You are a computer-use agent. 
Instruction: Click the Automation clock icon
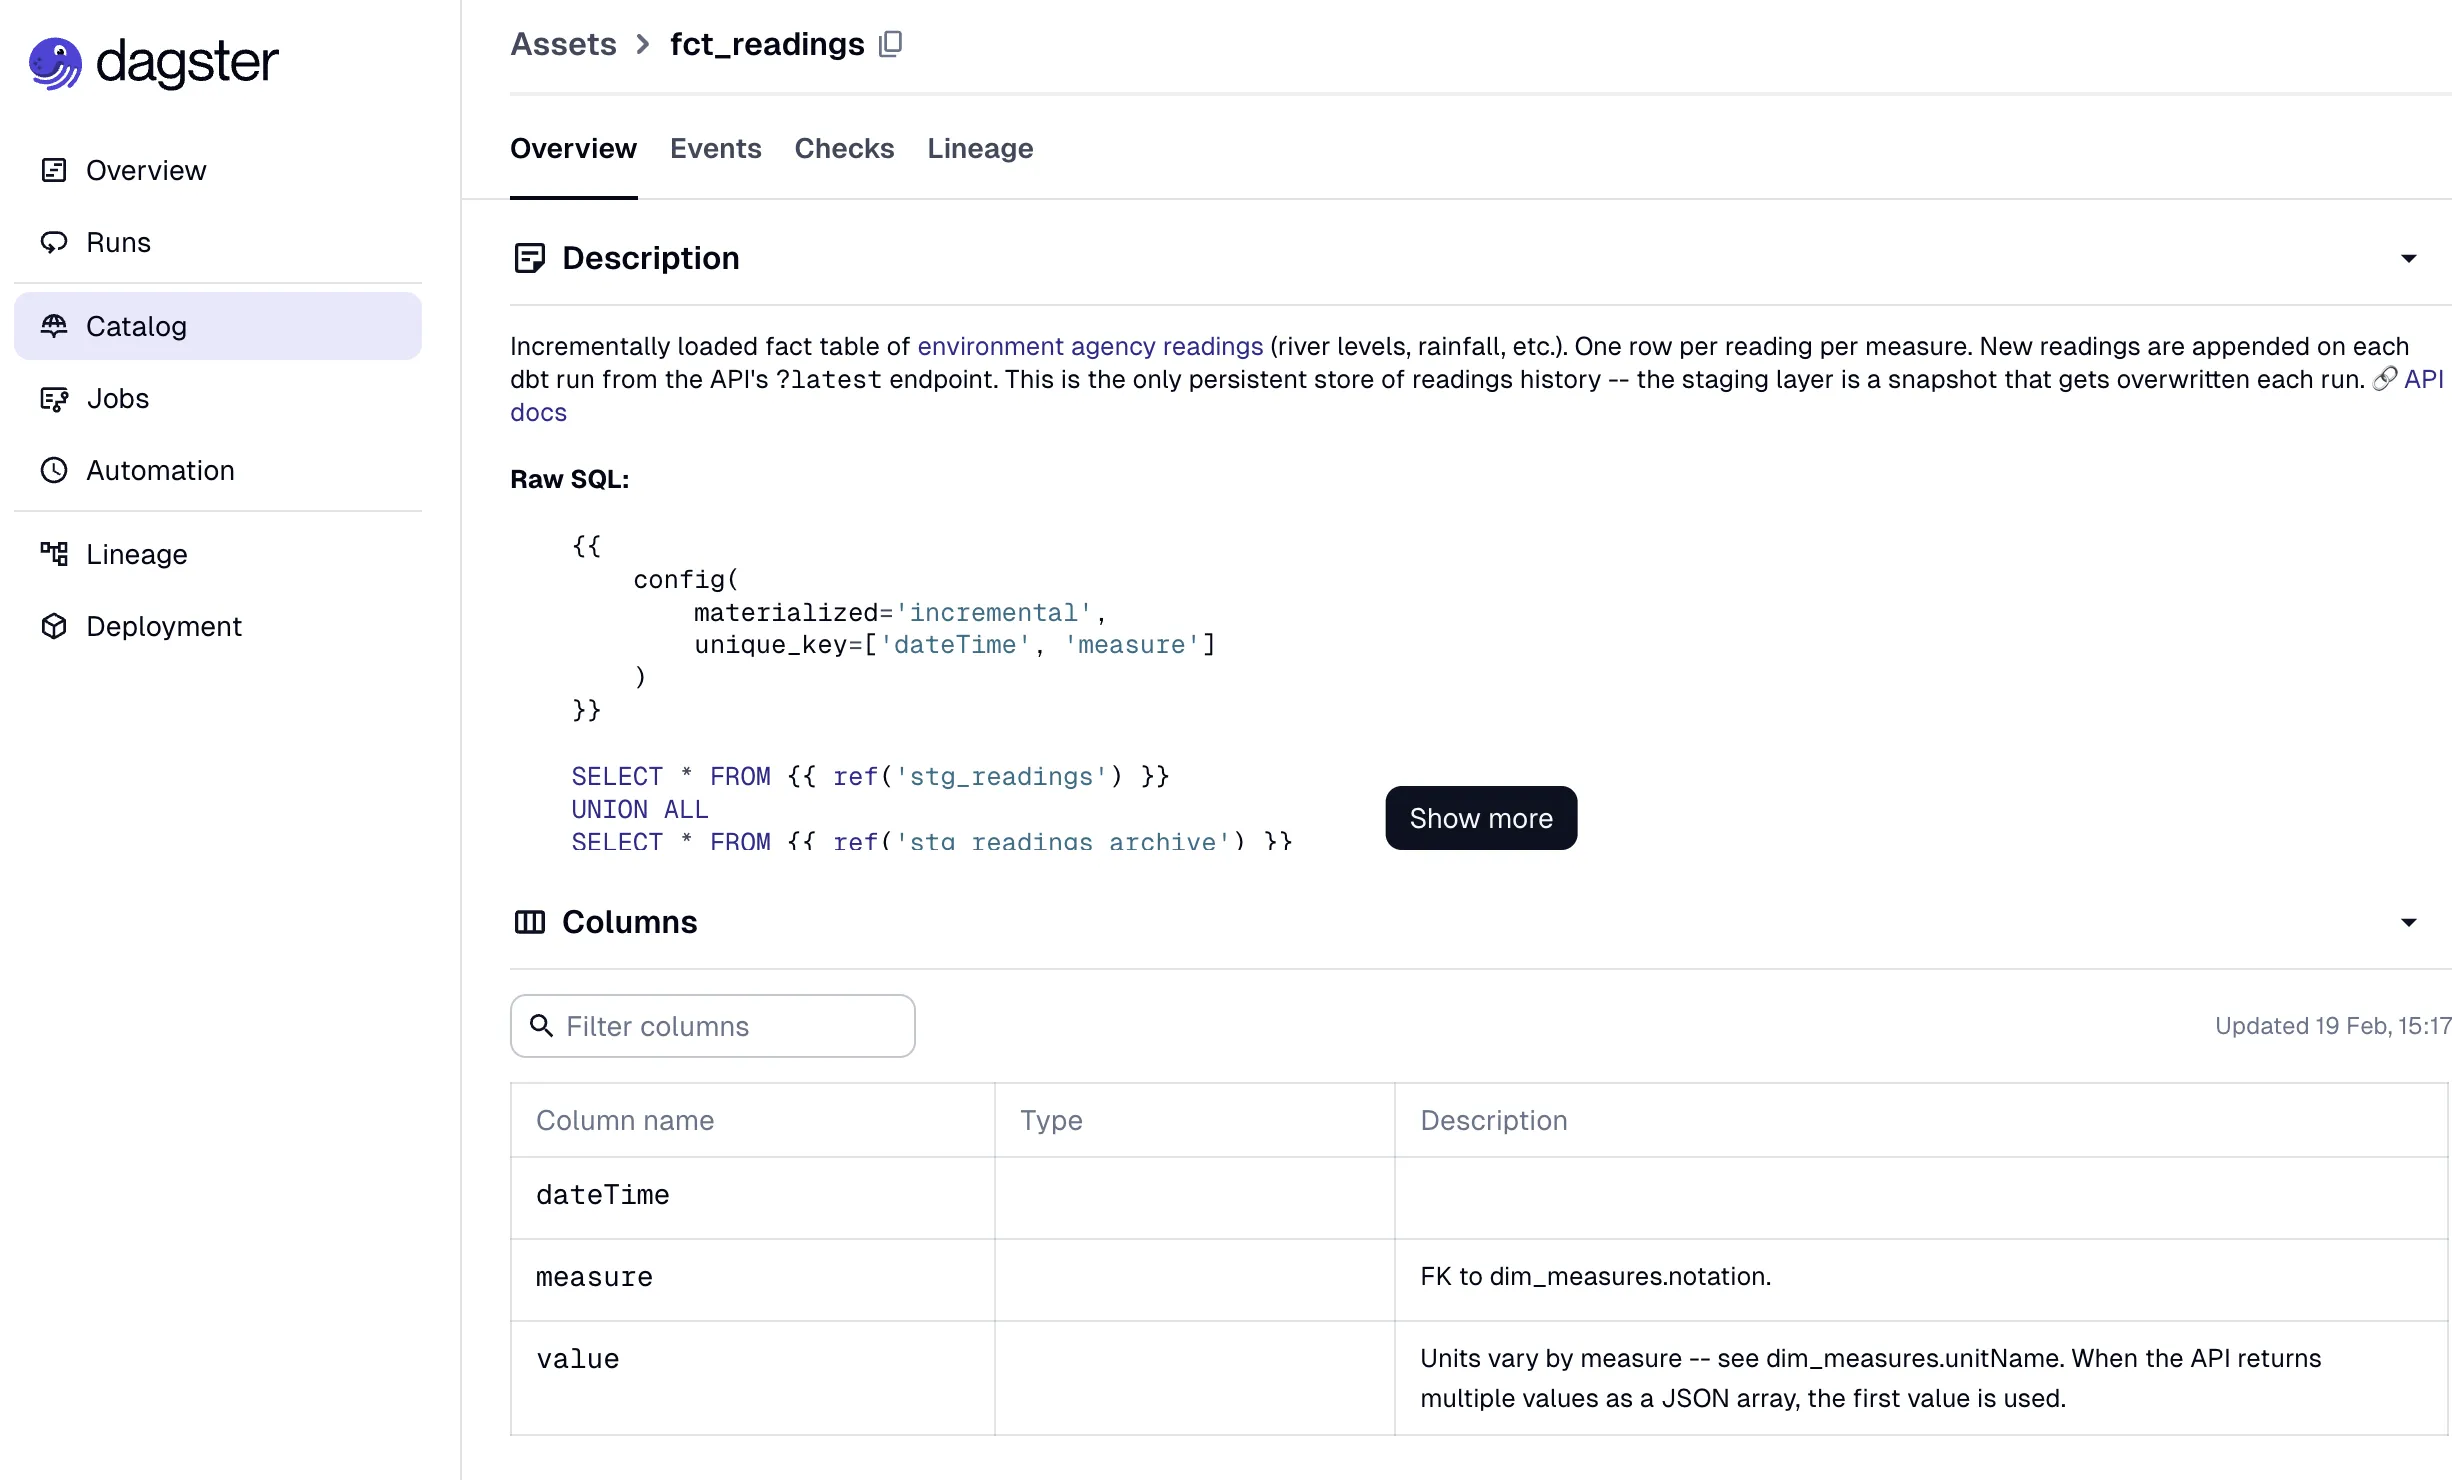point(54,470)
